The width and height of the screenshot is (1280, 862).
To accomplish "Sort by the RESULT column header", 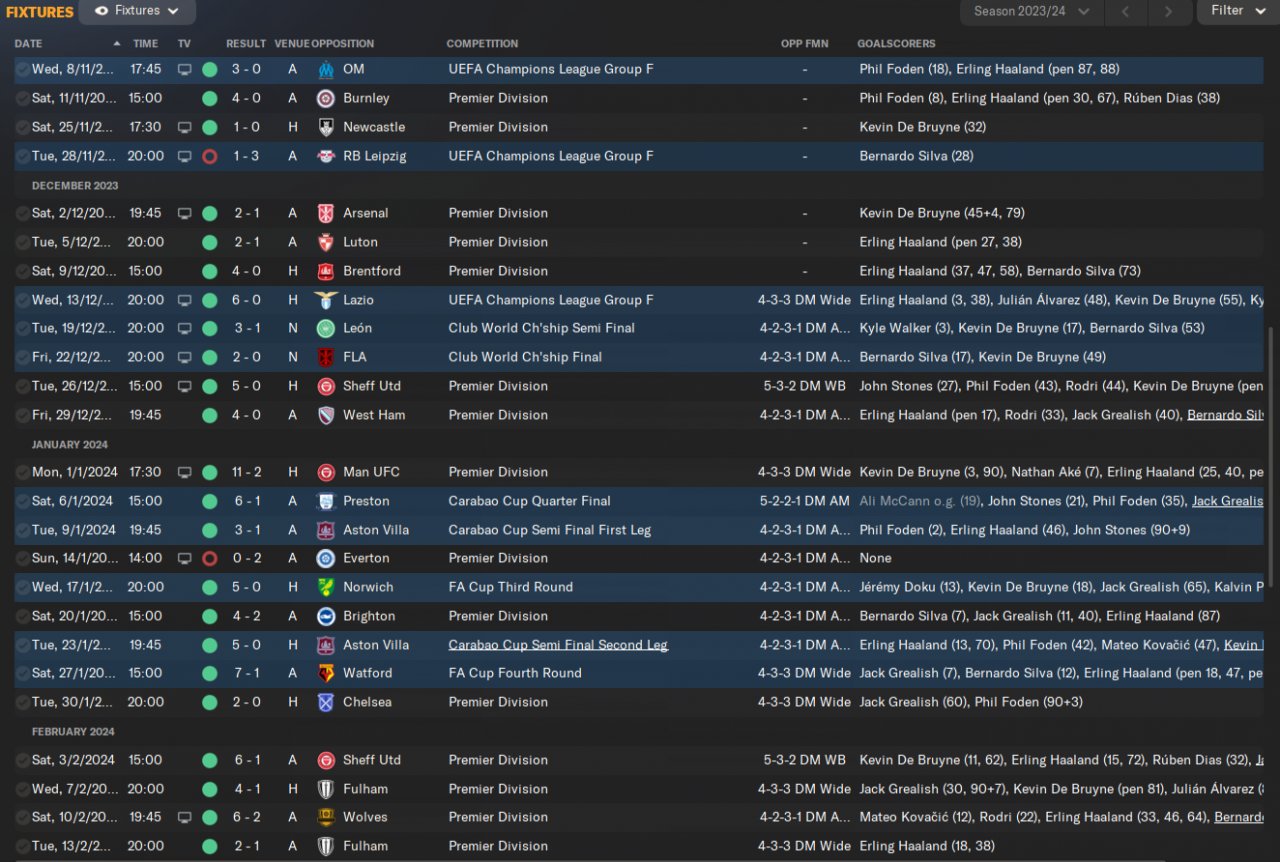I will pos(246,44).
